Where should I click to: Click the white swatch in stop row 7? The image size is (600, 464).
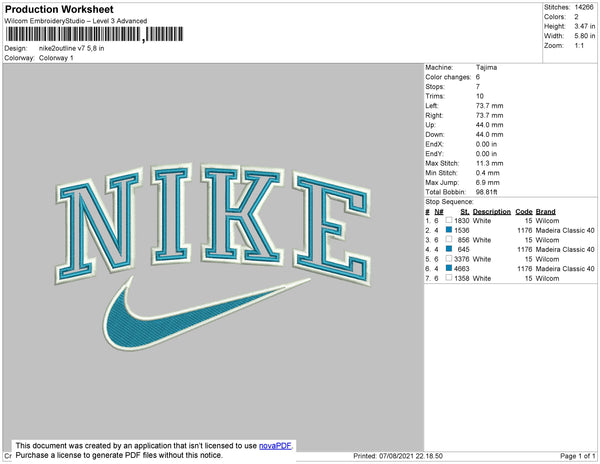[449, 278]
